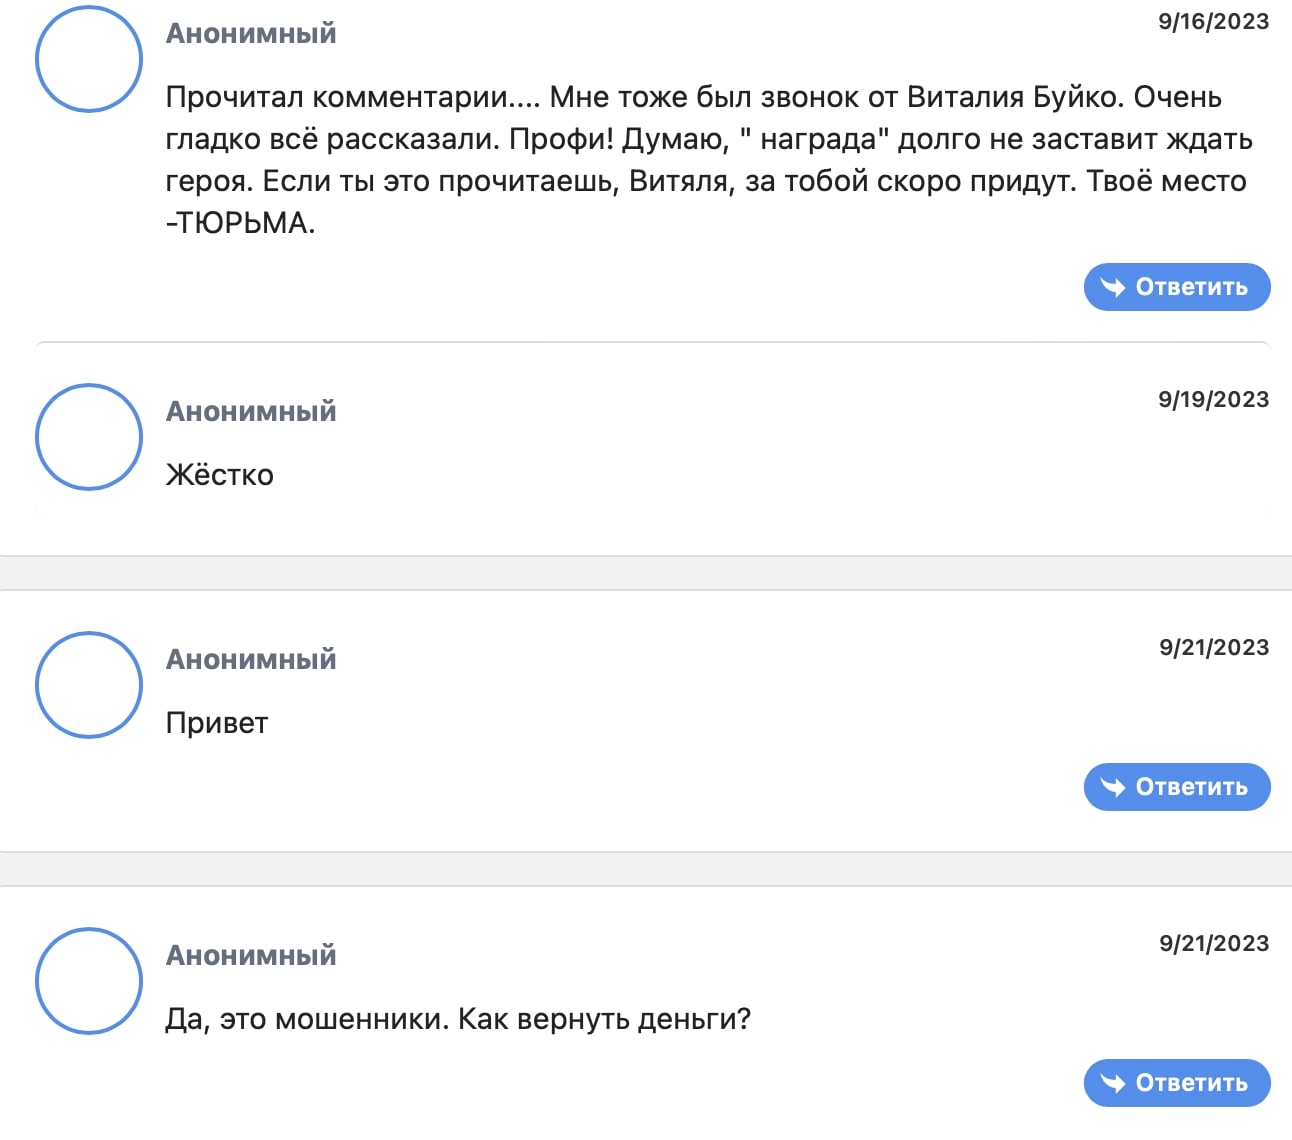Click the "Жёстко" comment text
This screenshot has width=1292, height=1140.
pos(220,475)
